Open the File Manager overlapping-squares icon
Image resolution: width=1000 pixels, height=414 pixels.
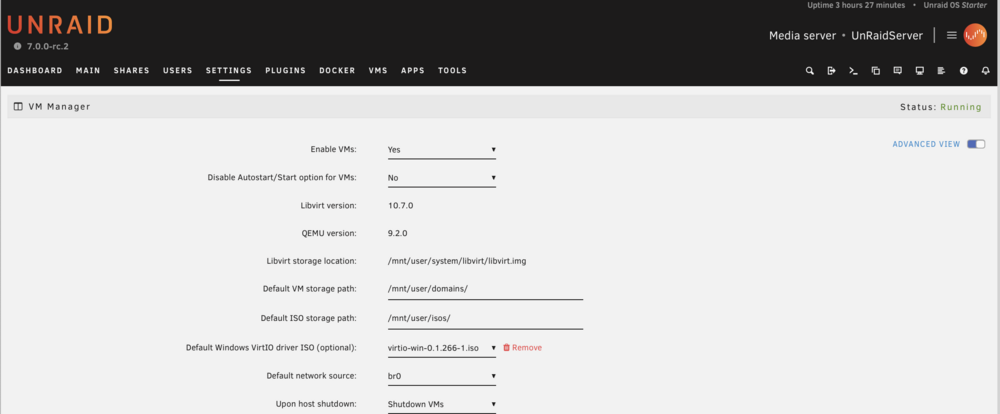pos(876,71)
